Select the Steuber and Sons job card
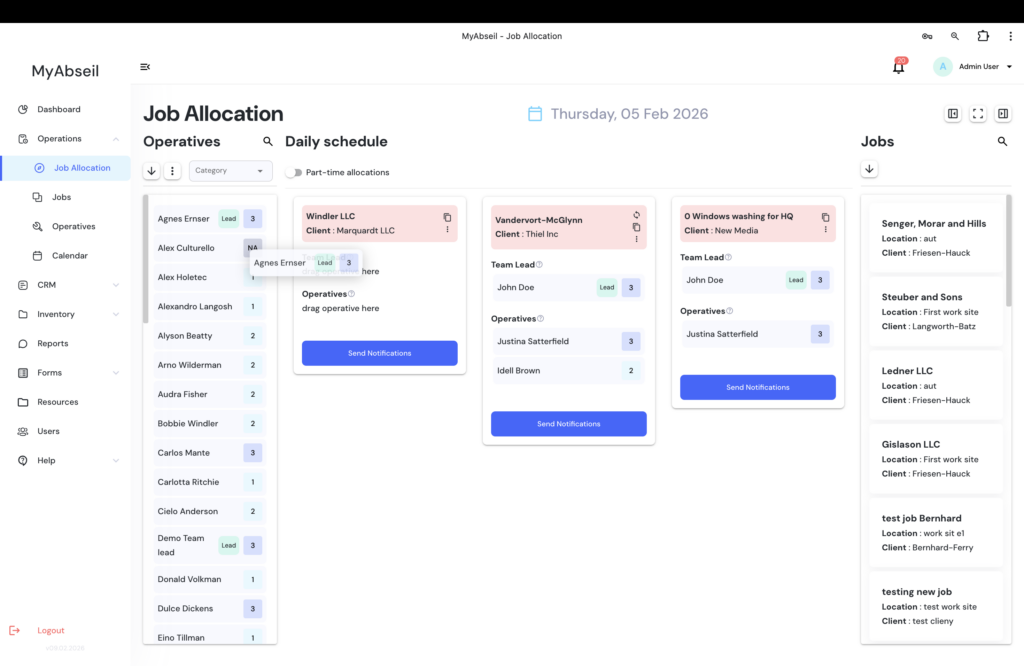 click(931, 311)
